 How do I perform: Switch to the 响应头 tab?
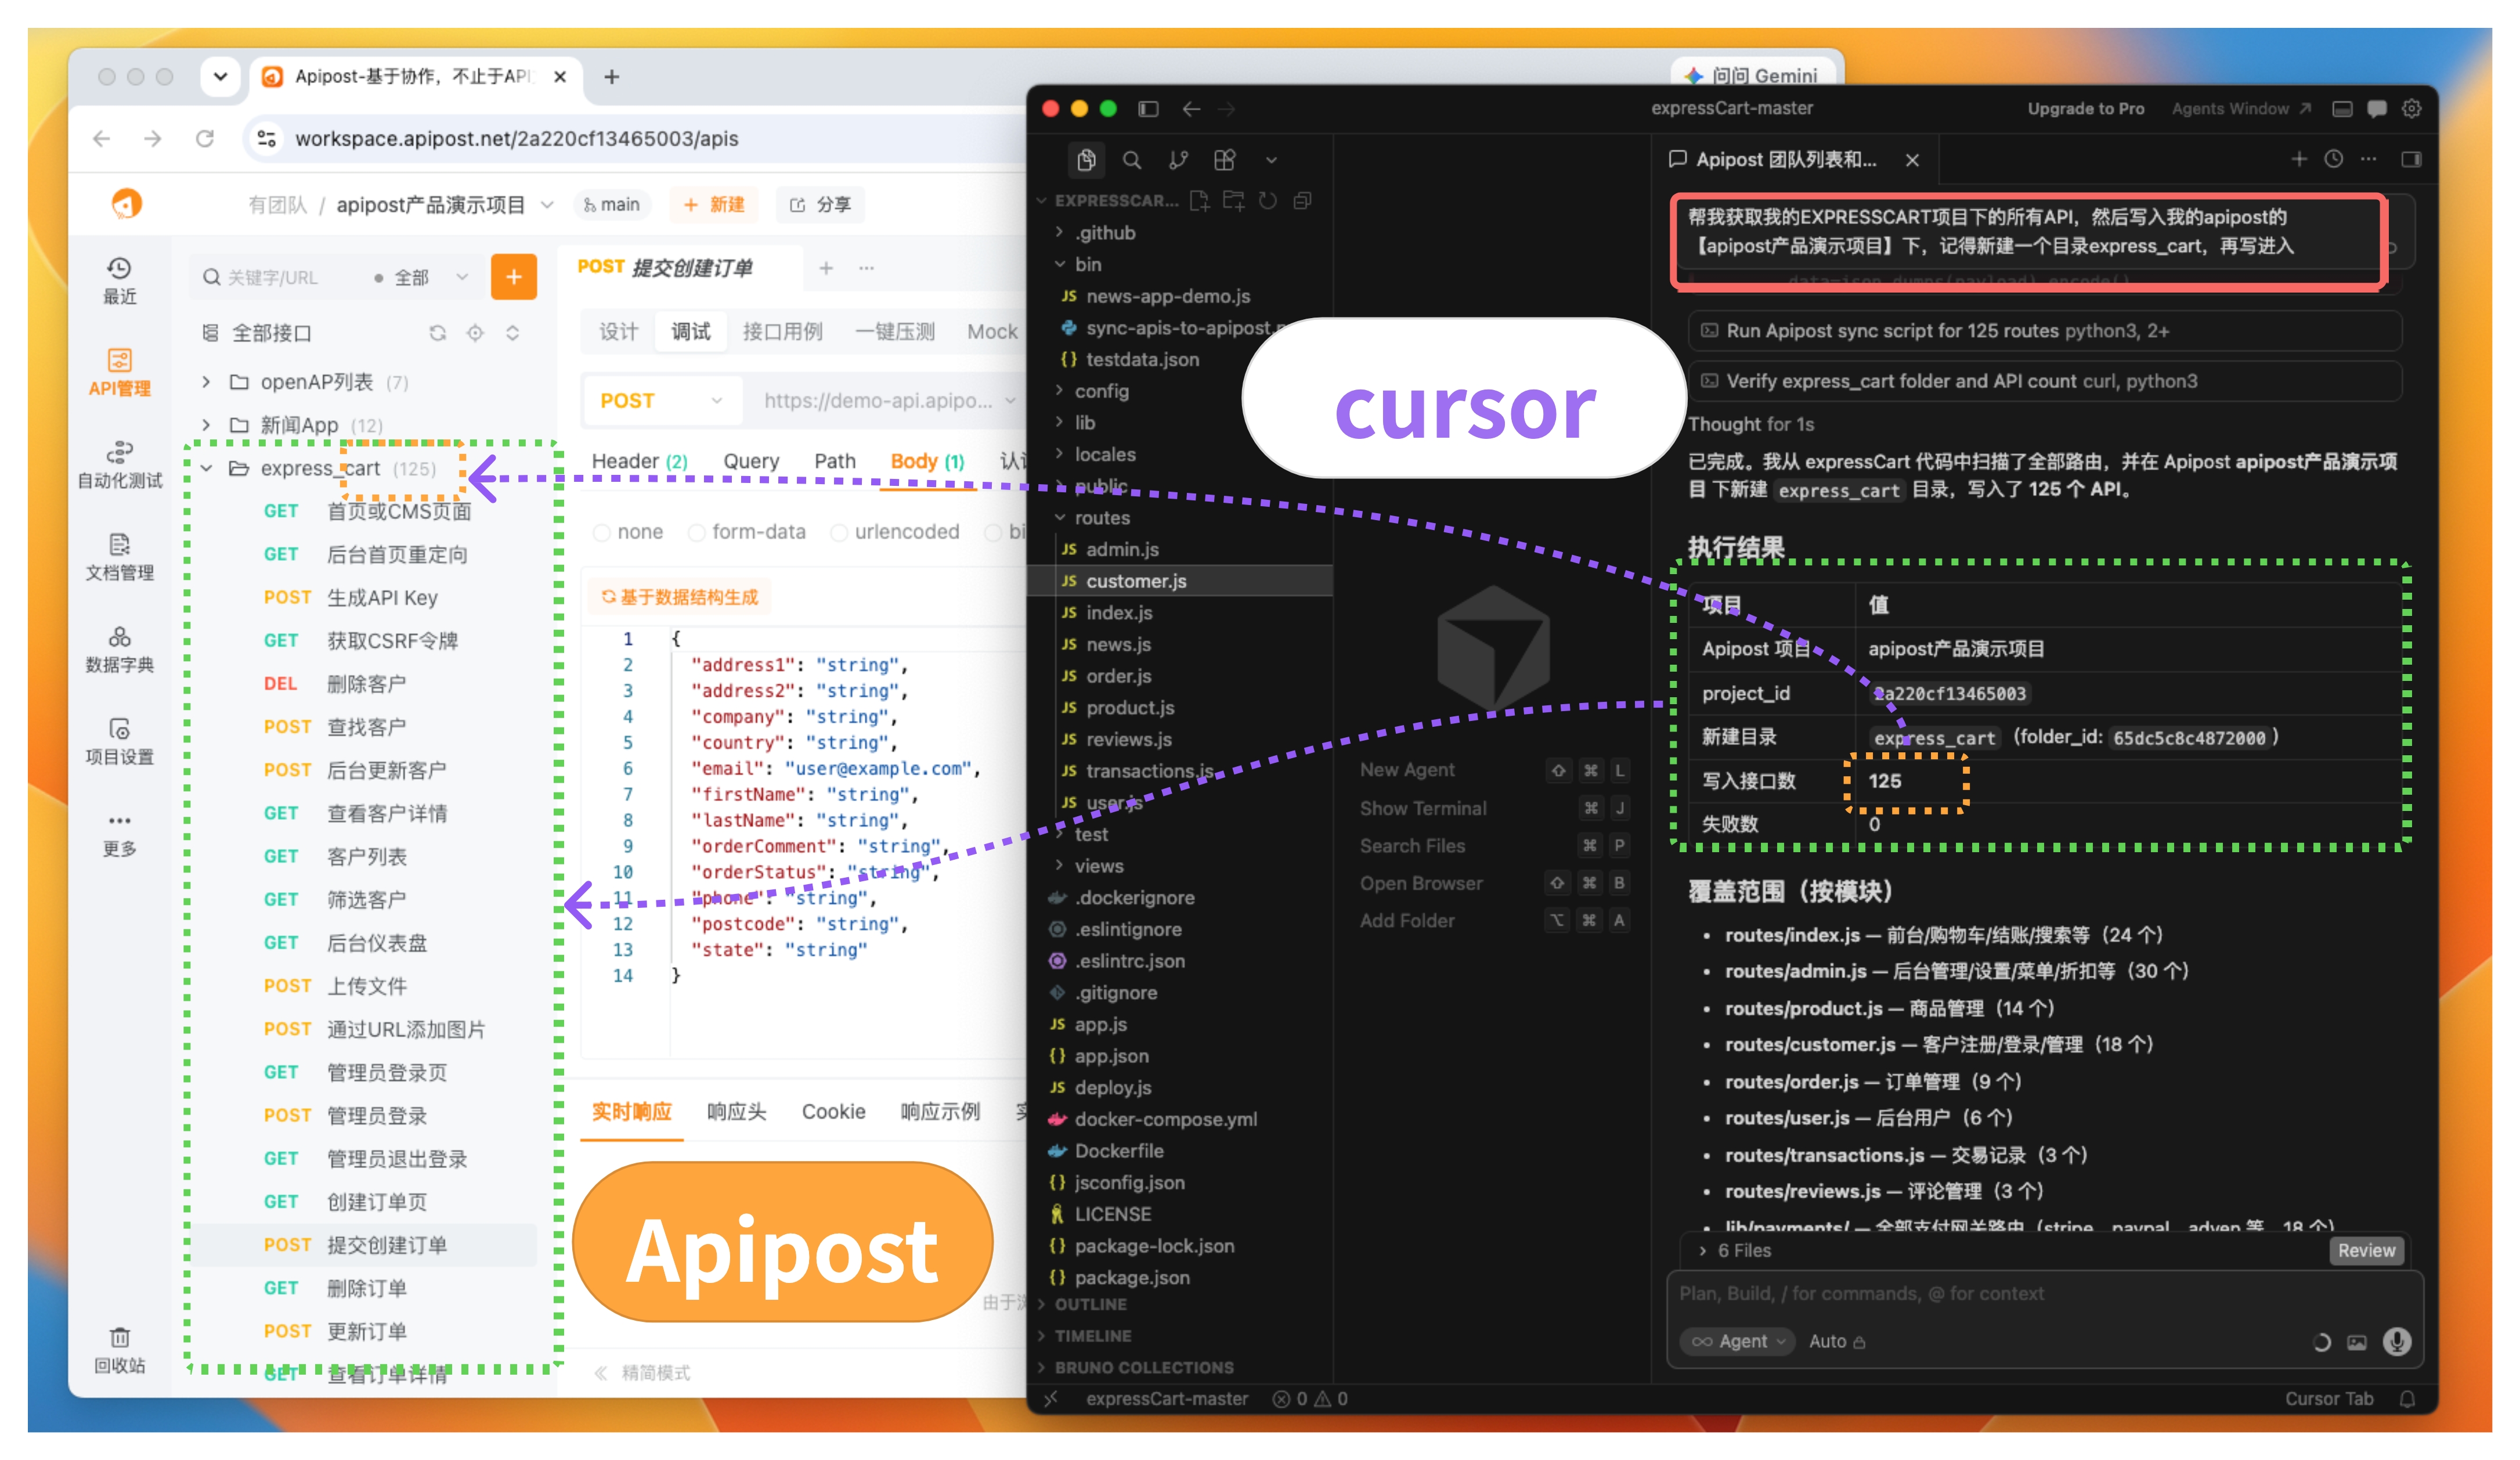(x=737, y=1112)
